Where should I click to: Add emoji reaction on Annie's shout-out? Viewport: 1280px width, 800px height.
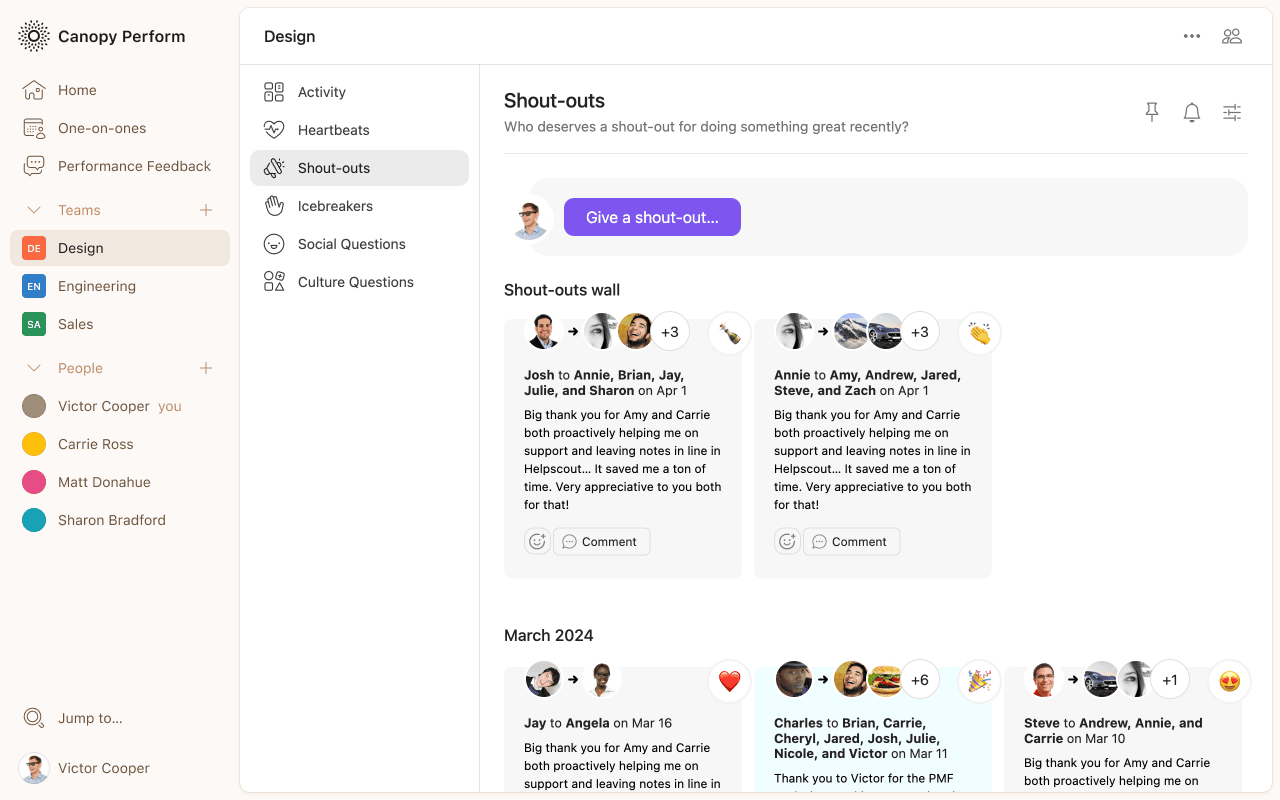tap(787, 541)
